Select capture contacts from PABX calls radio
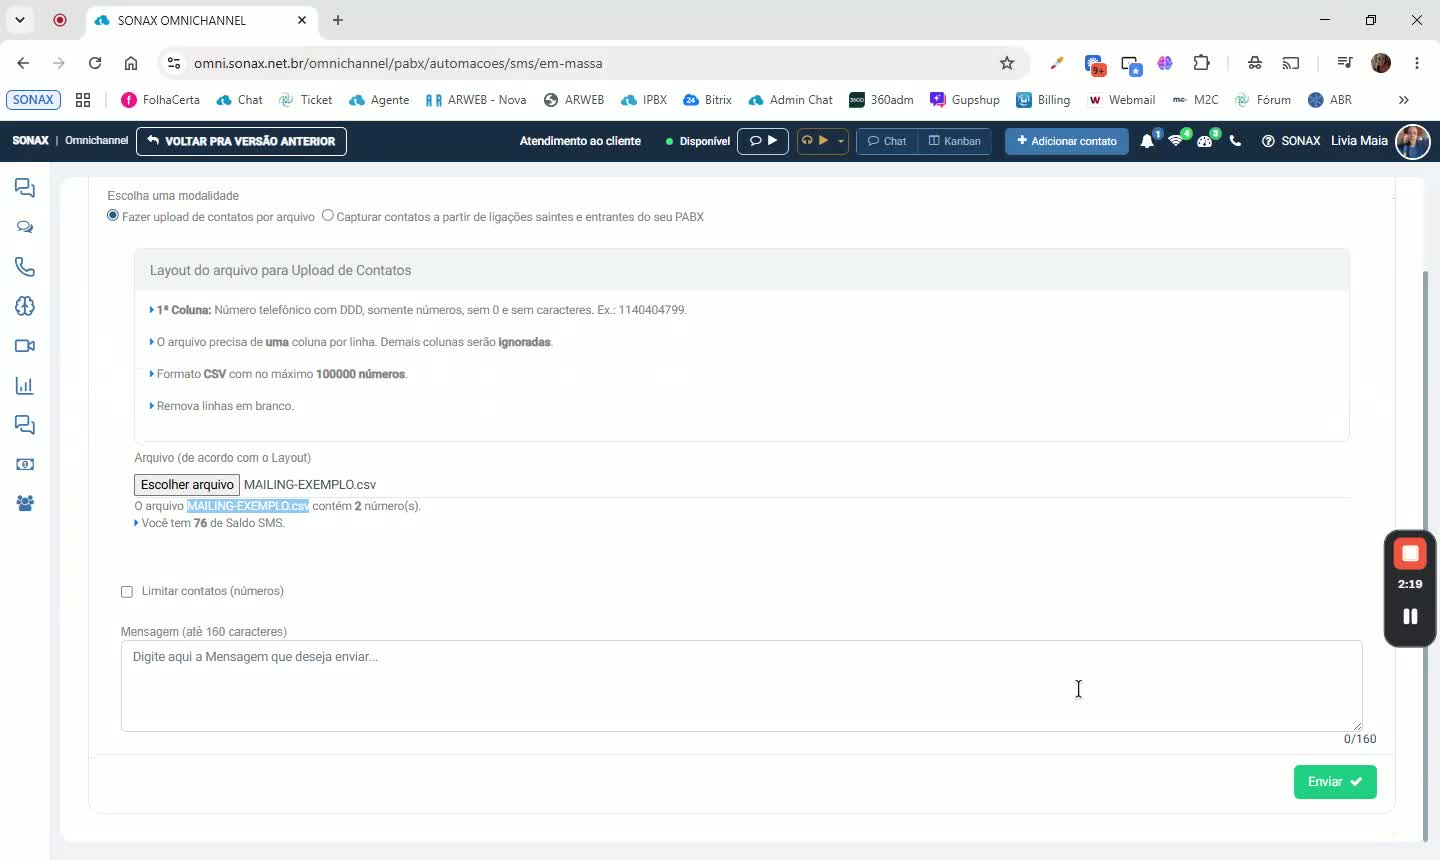The image size is (1440, 860). coord(328,216)
